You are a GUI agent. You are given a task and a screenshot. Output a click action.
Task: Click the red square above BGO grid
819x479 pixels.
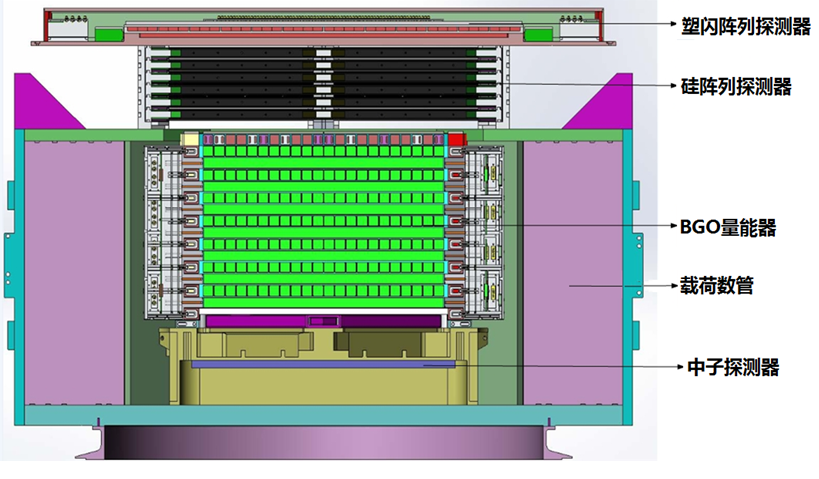coord(456,140)
